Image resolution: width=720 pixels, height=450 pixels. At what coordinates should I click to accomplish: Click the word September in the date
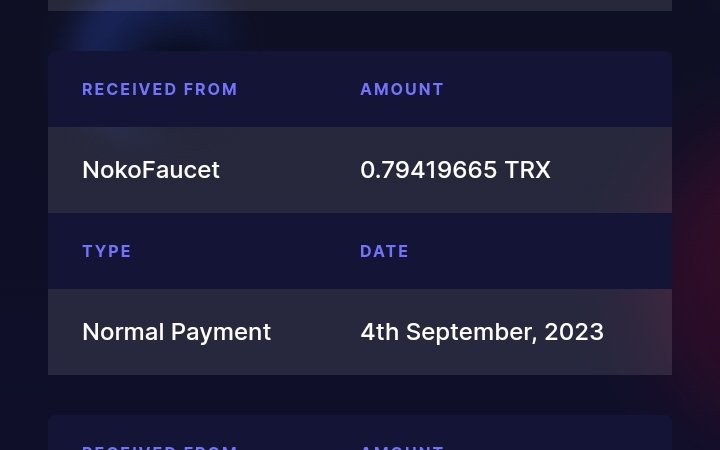(472, 332)
